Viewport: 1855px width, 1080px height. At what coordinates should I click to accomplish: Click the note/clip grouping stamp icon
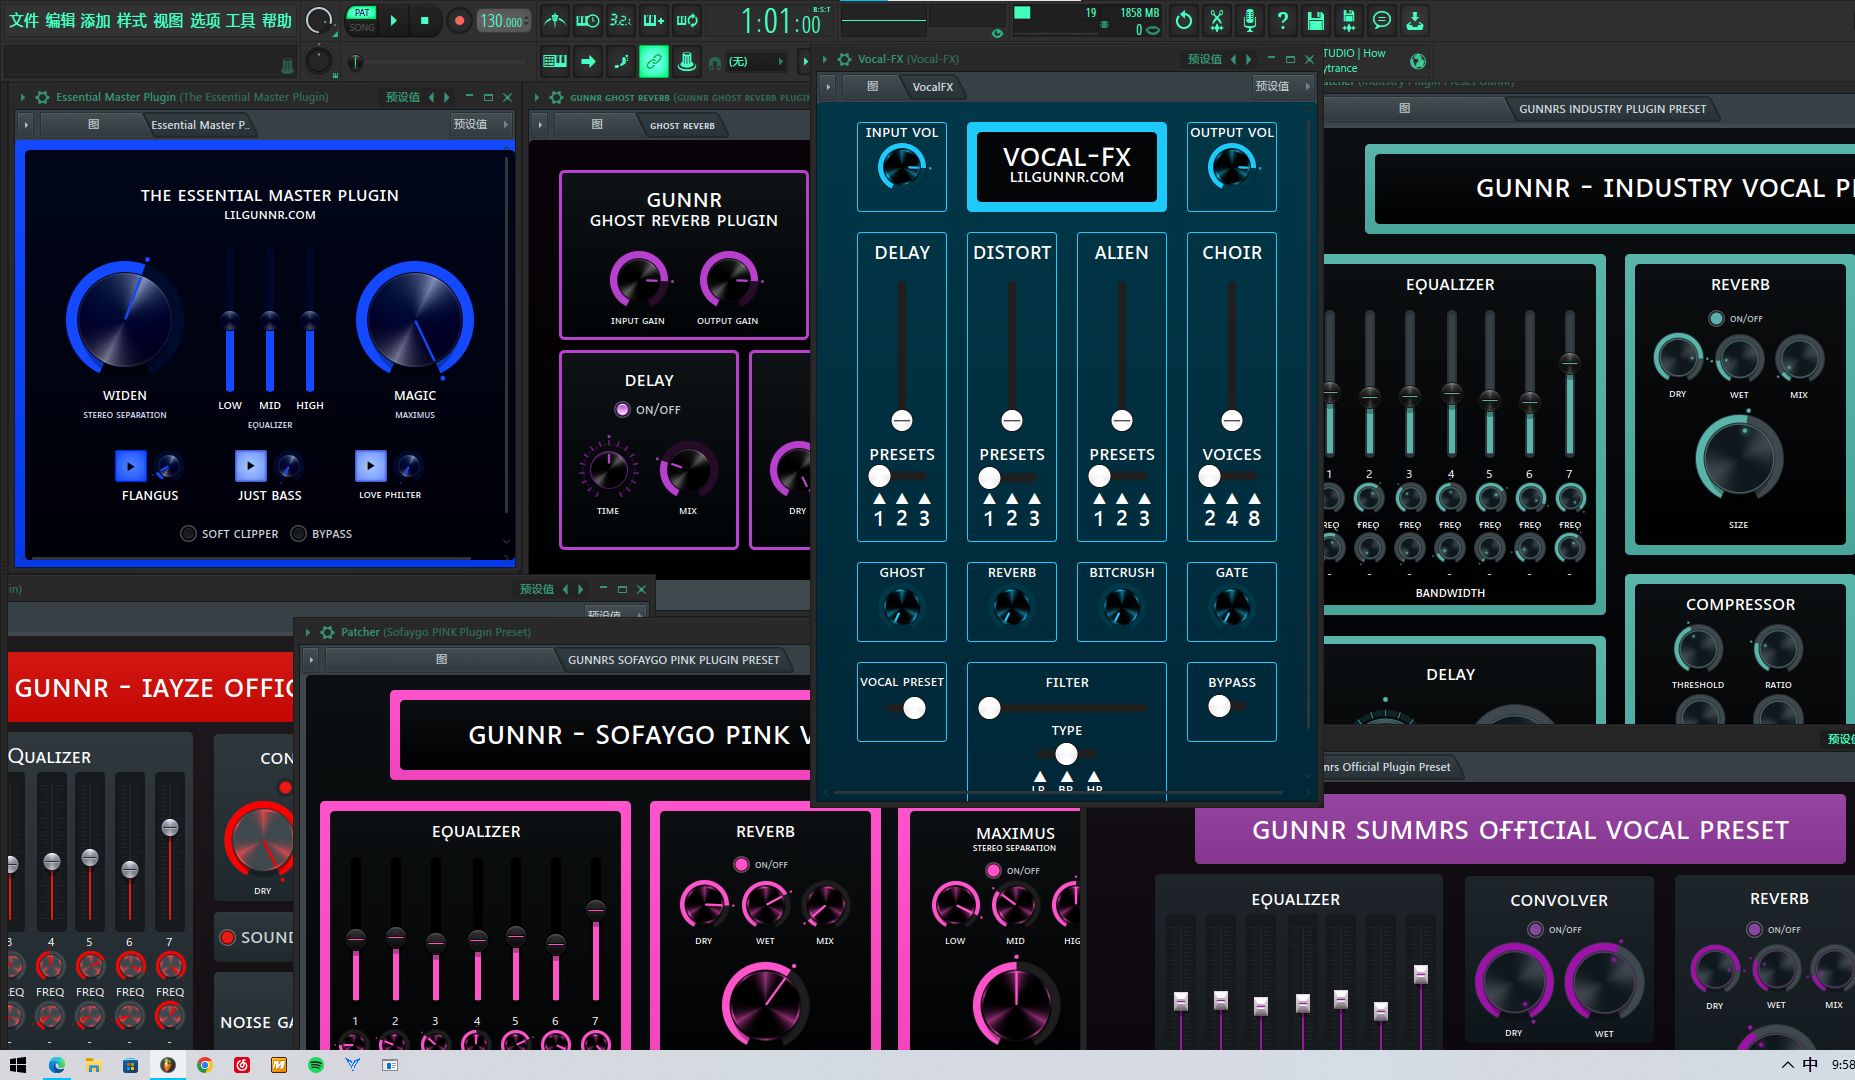click(x=687, y=62)
